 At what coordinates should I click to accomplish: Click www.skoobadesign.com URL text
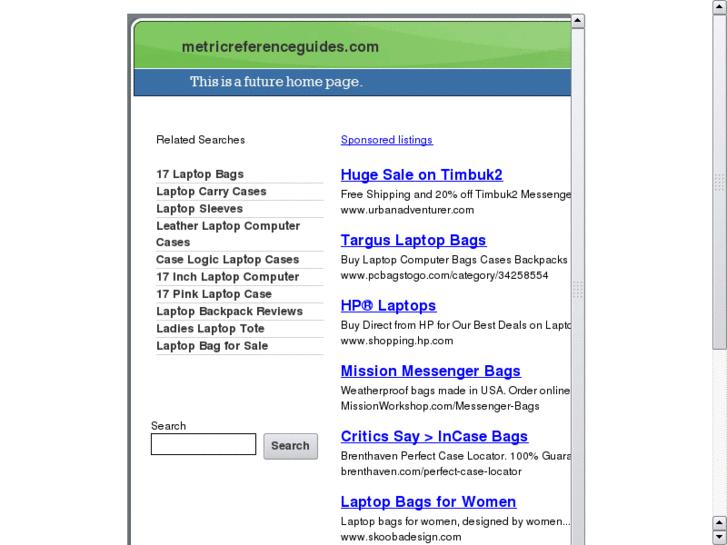click(x=401, y=537)
